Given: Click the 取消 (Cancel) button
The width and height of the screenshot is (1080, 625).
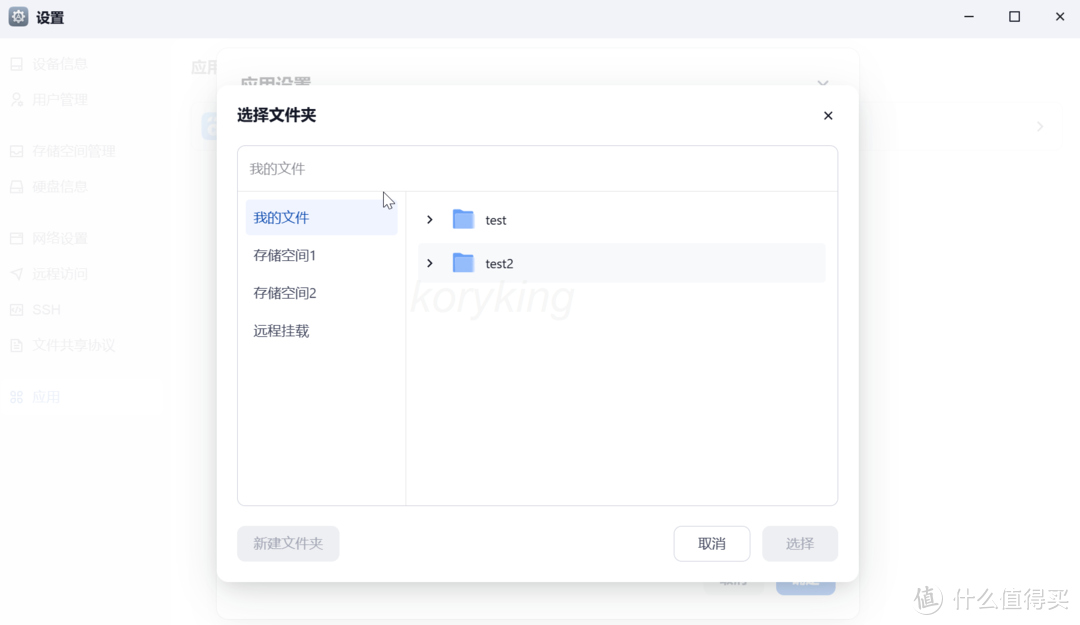Looking at the screenshot, I should (x=712, y=543).
